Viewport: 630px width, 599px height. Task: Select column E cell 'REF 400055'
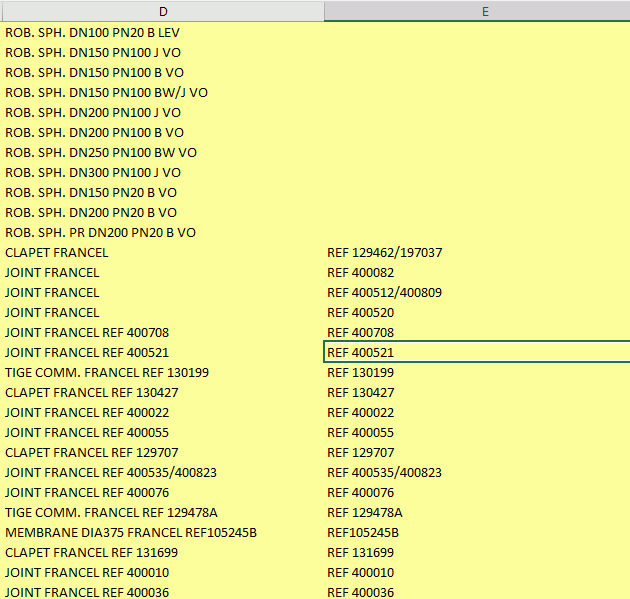(477, 433)
